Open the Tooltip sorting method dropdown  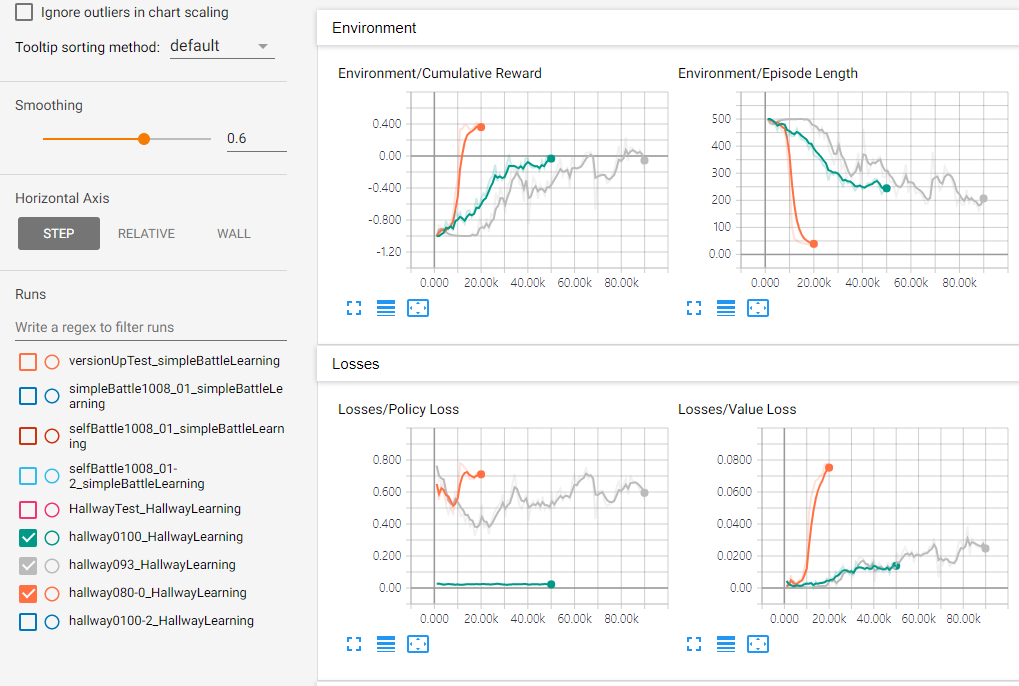222,46
